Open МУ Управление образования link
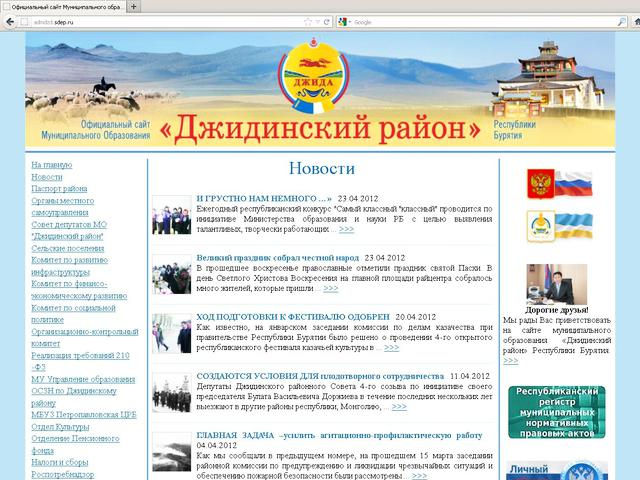This screenshot has width=640, height=480. 83,379
